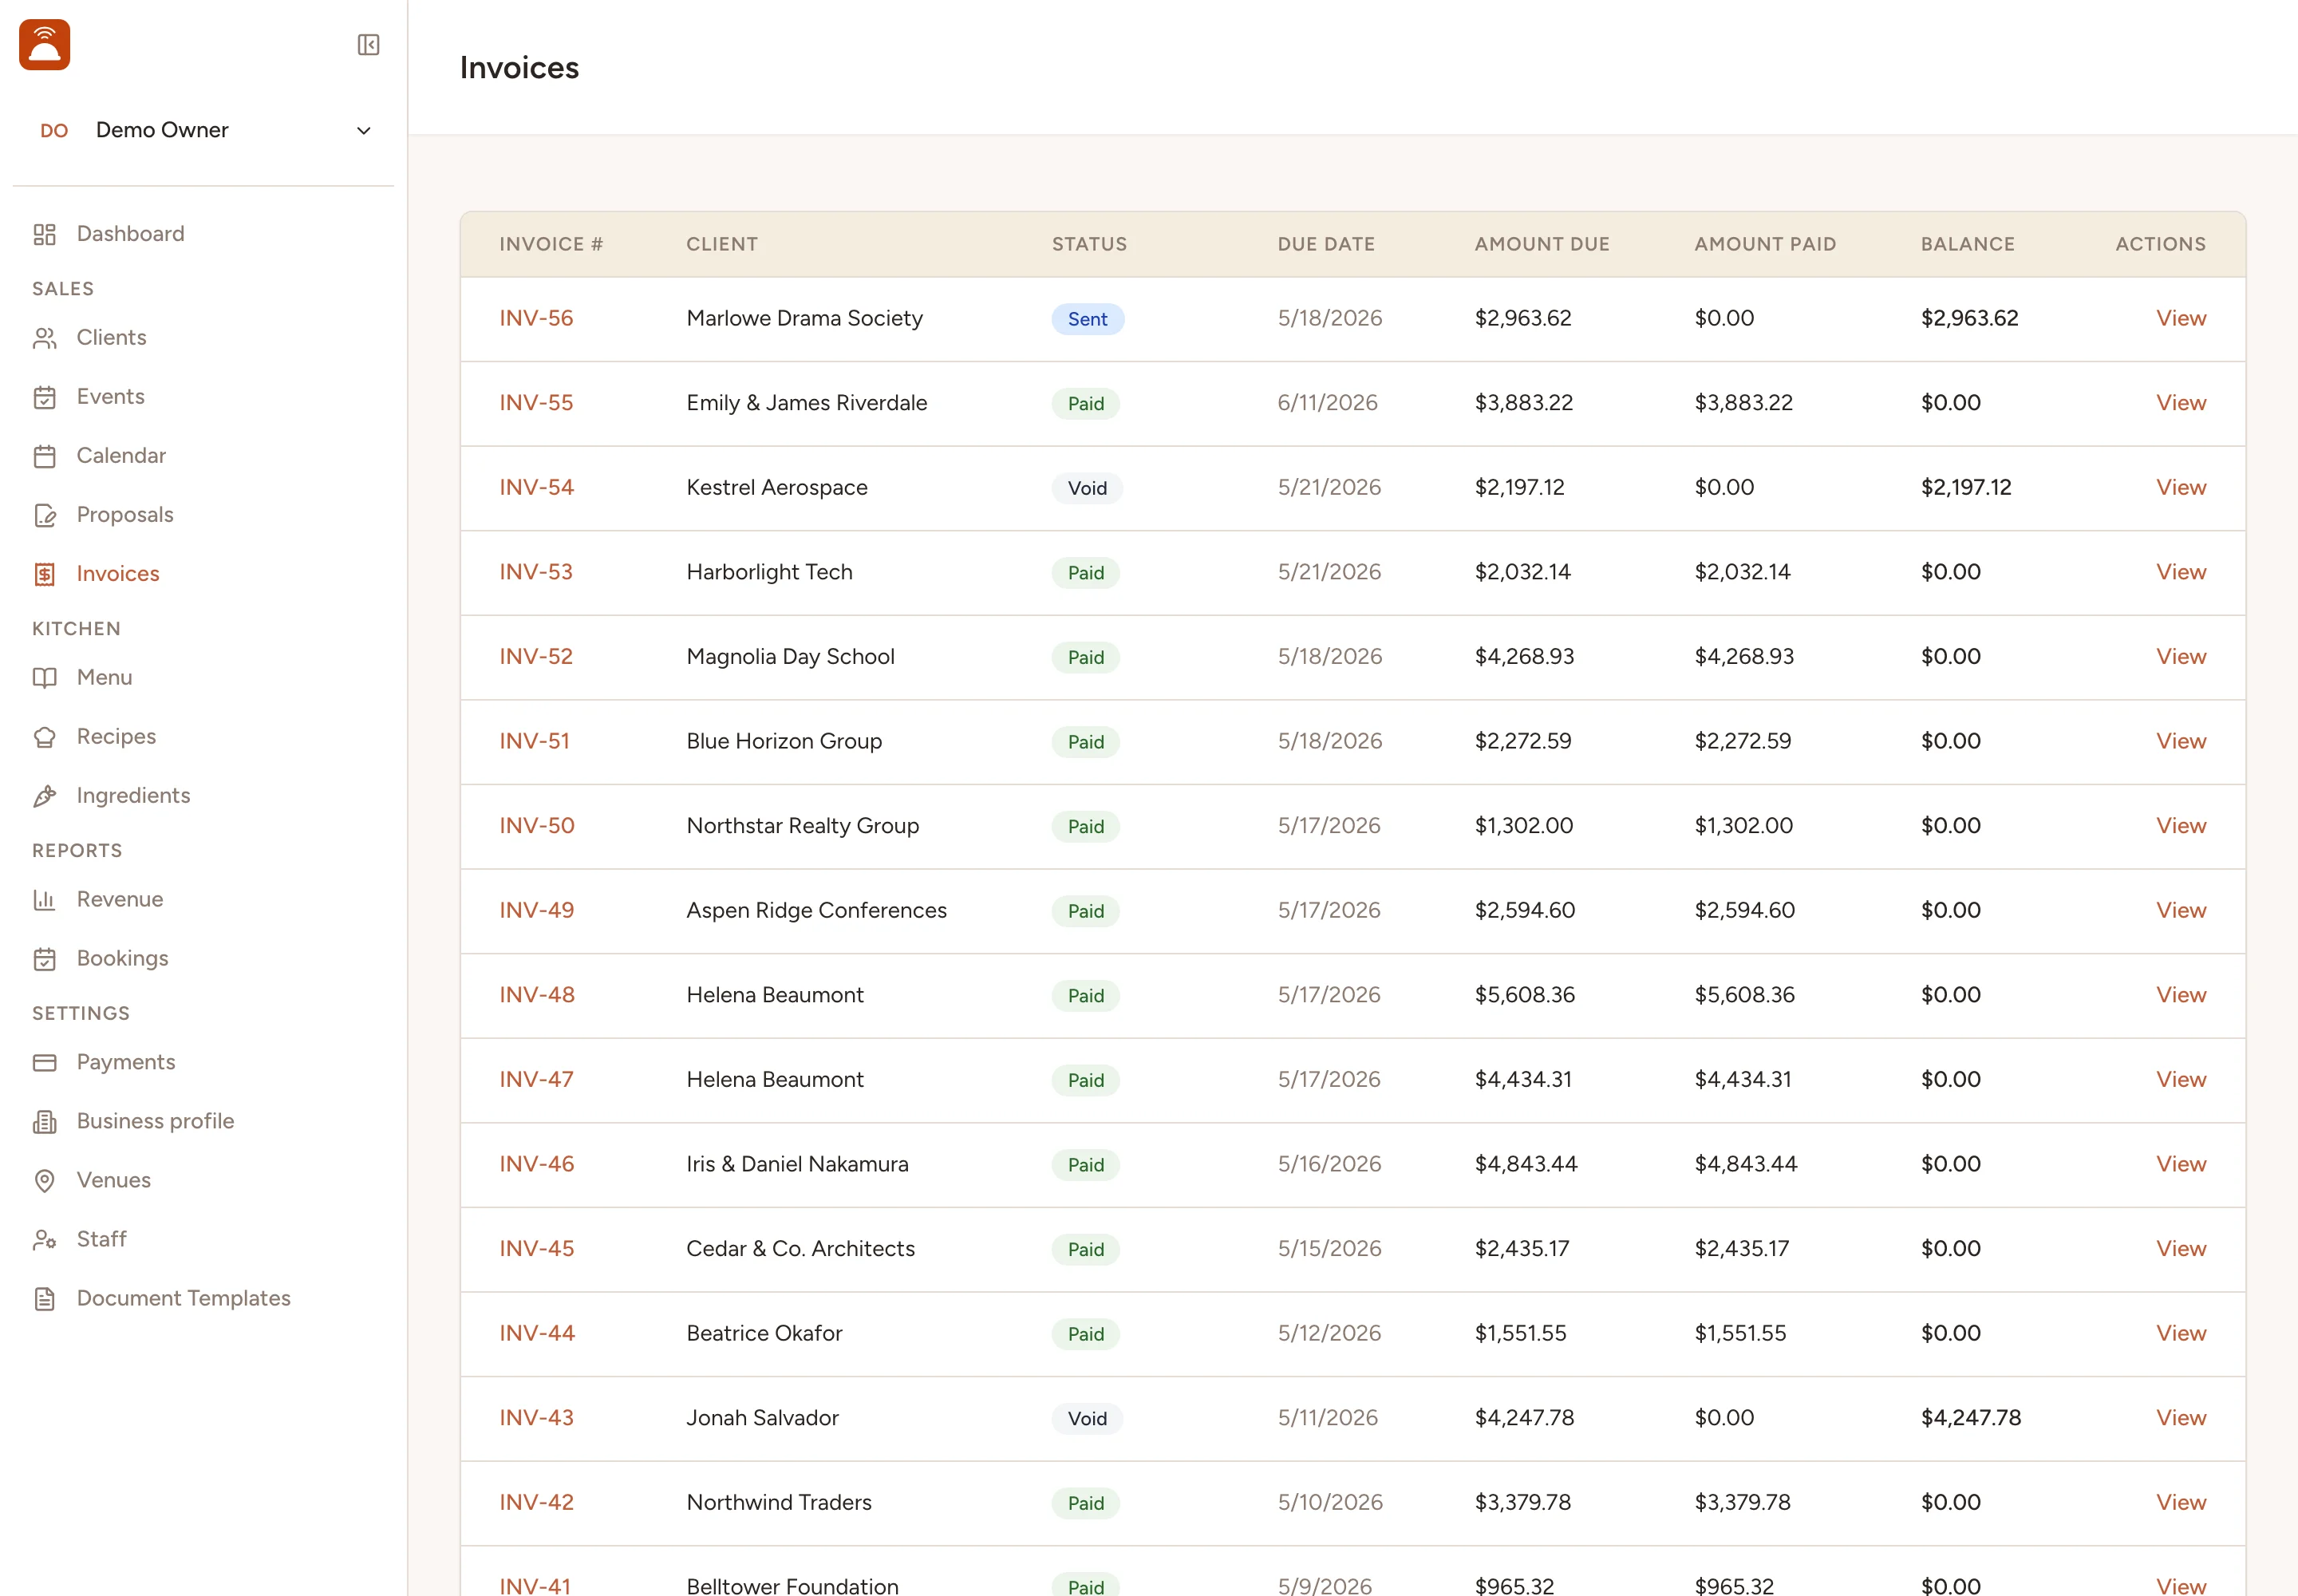Click the $5,608.36 amount due value
2298x1596 pixels.
pyautogui.click(x=1524, y=995)
